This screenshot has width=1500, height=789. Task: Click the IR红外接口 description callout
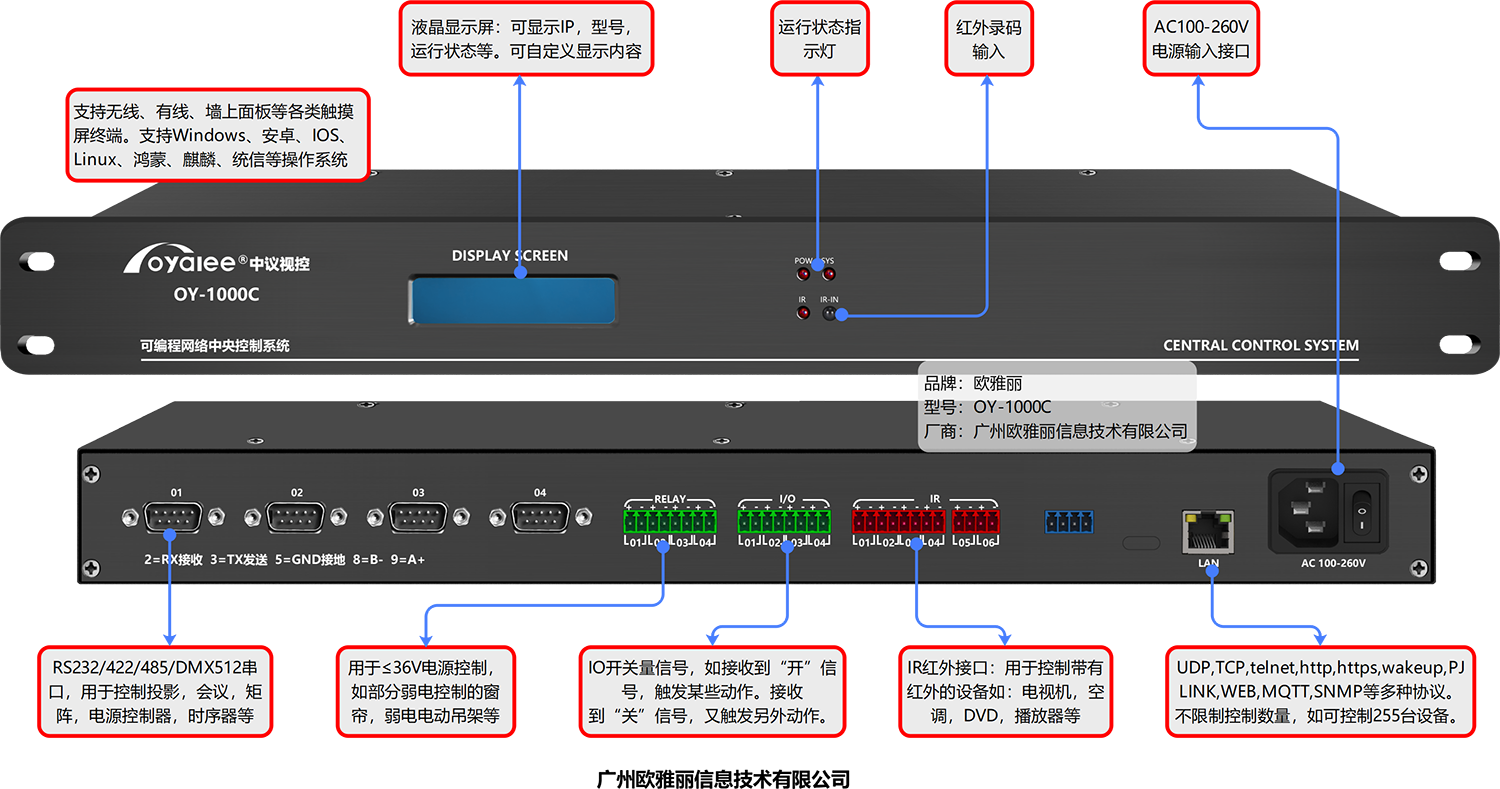tap(1005, 692)
